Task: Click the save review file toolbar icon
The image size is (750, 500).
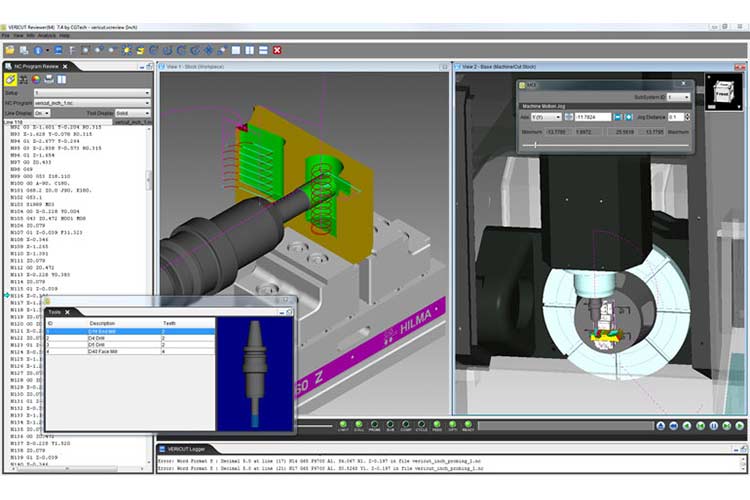Action: click(23, 50)
